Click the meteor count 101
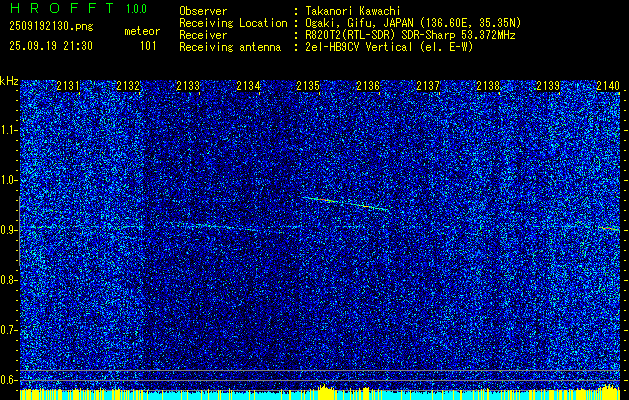629x400 pixels. click(148, 46)
